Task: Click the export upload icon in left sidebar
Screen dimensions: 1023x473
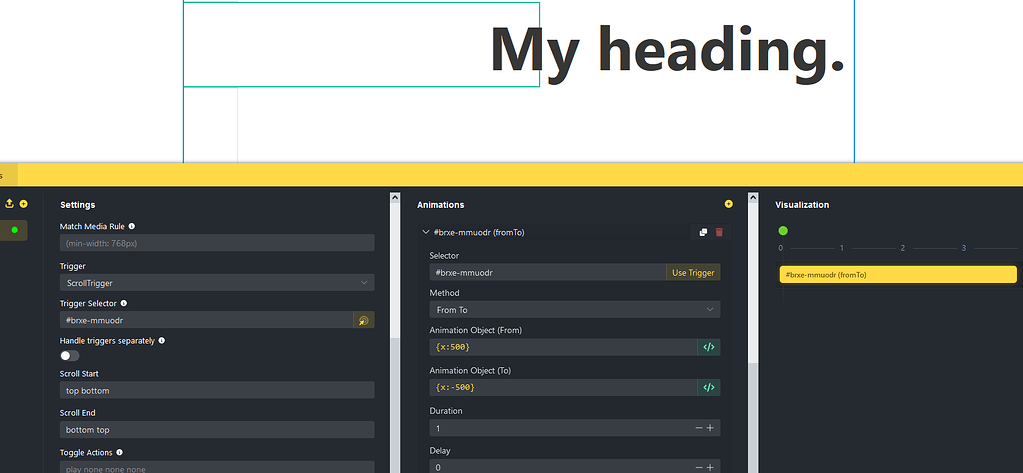Action: point(10,204)
